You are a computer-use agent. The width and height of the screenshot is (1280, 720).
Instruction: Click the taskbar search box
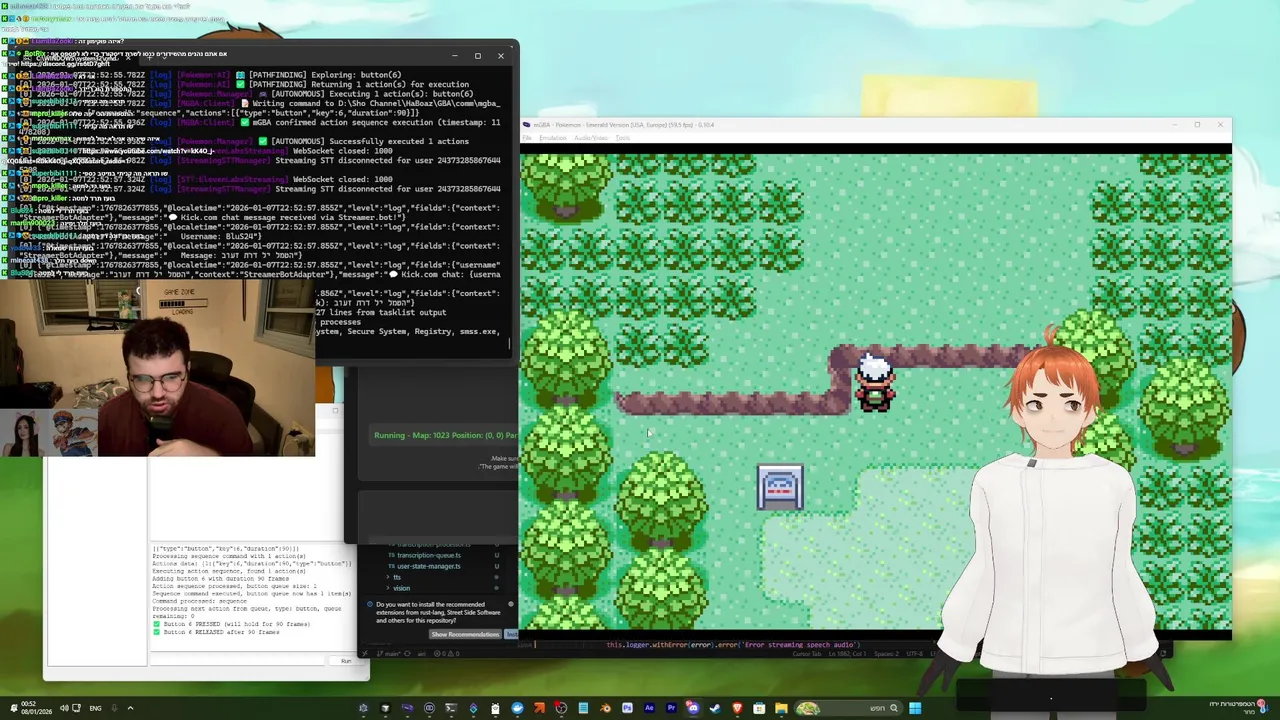tap(847, 708)
